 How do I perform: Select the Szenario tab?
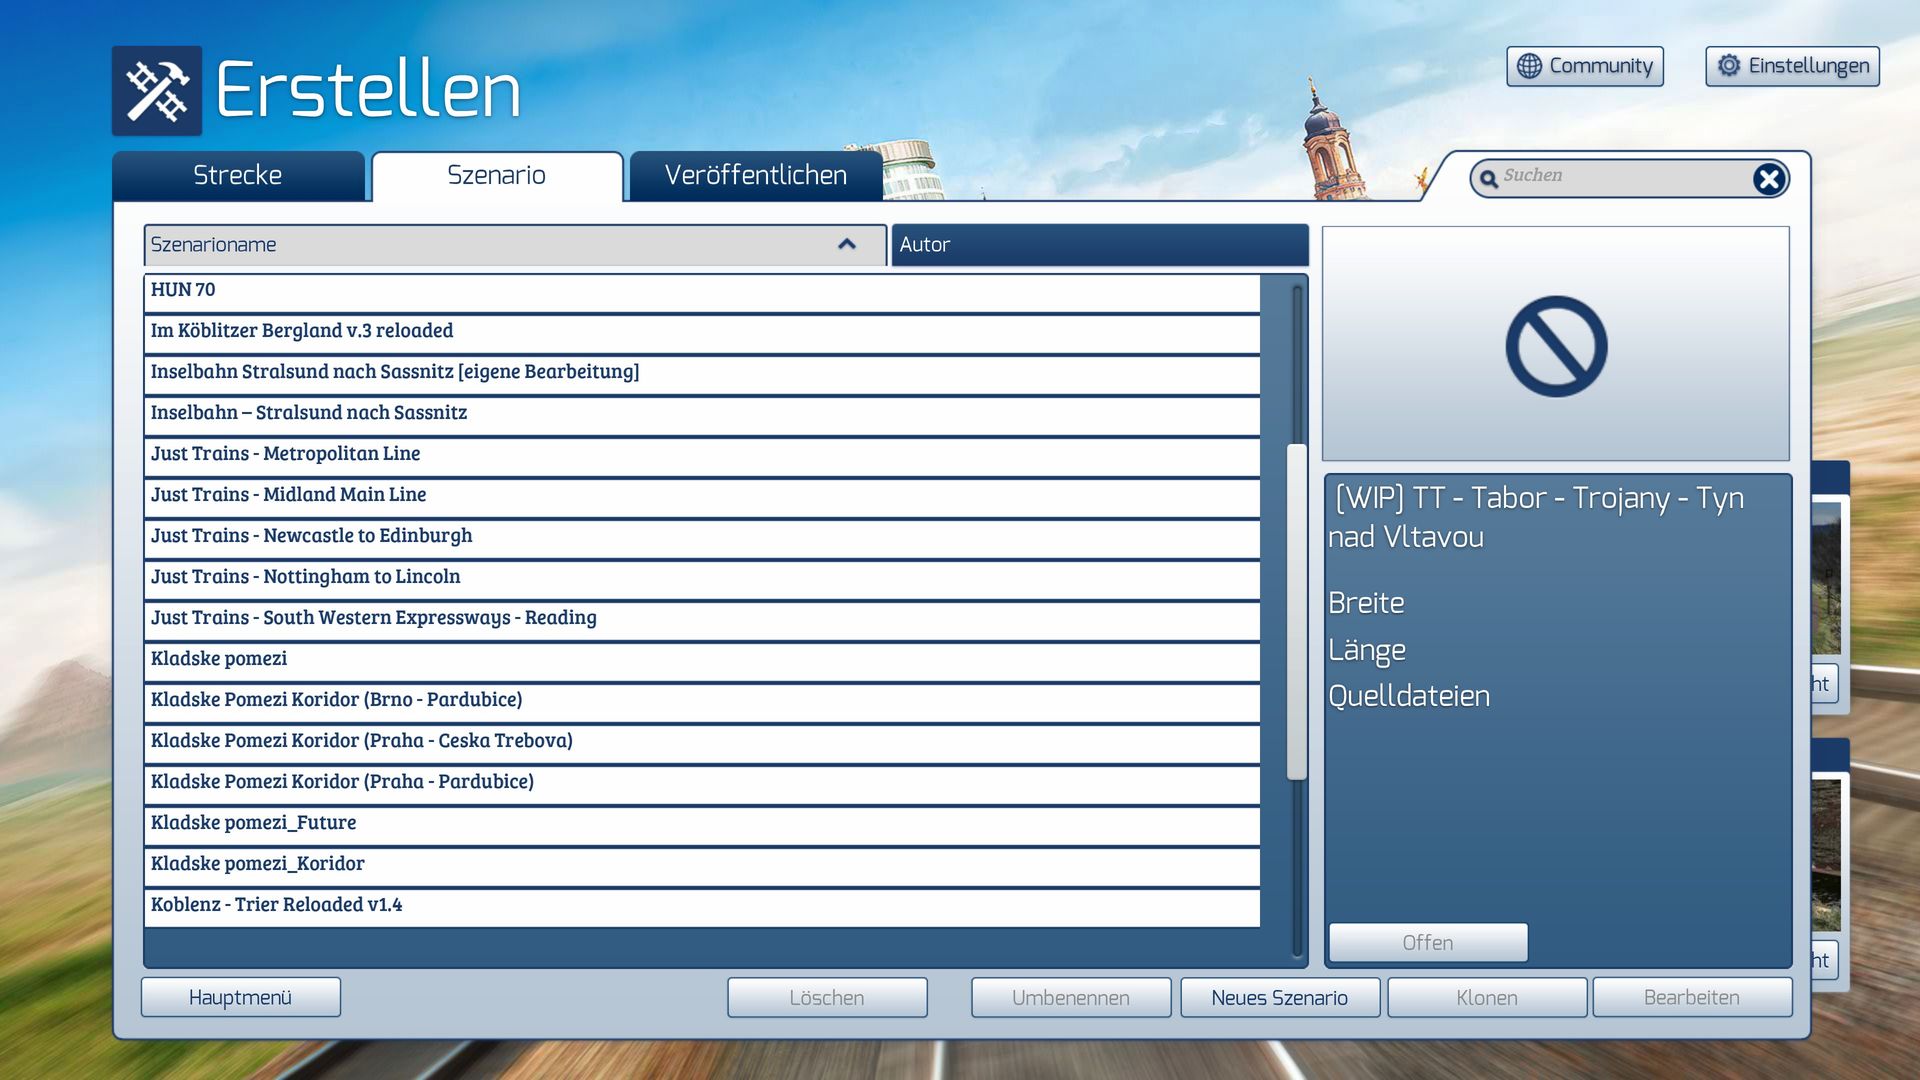pos(496,176)
